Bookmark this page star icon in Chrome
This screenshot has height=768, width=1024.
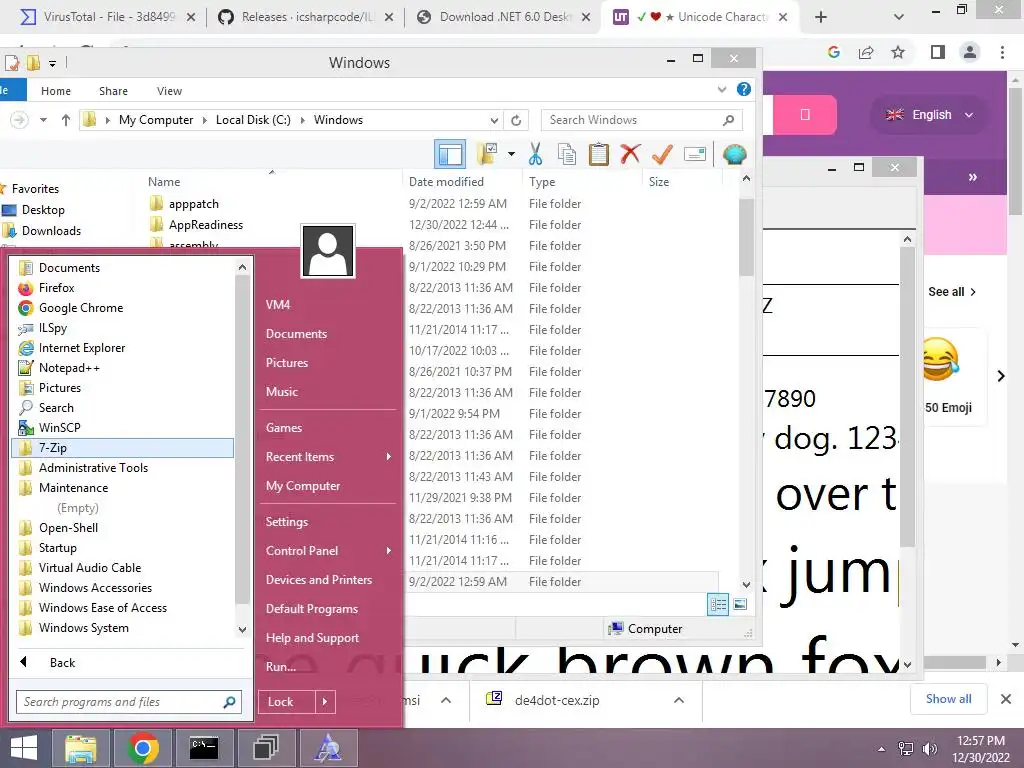pos(898,52)
